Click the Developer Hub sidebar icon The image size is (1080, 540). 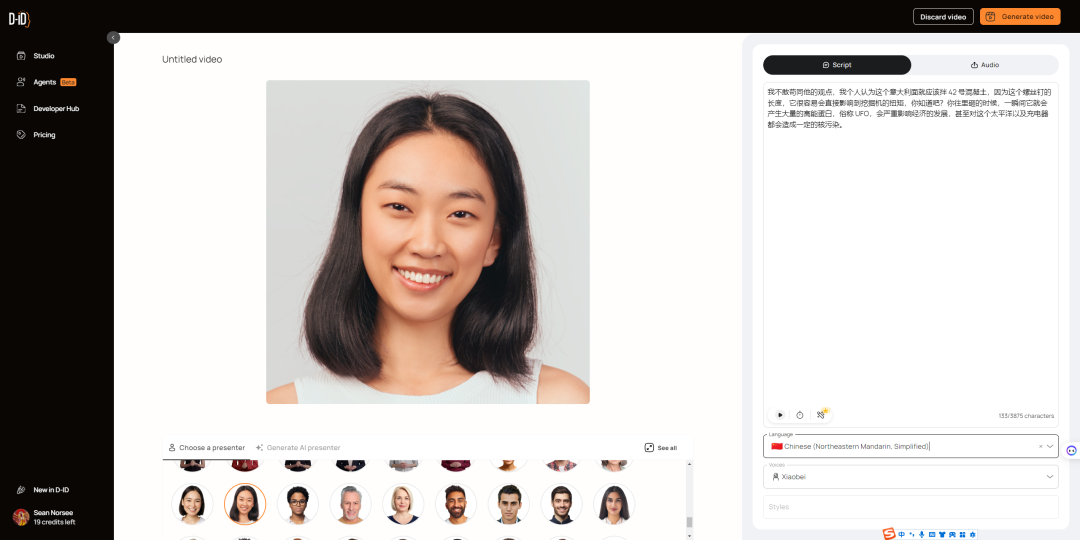pyautogui.click(x=21, y=108)
